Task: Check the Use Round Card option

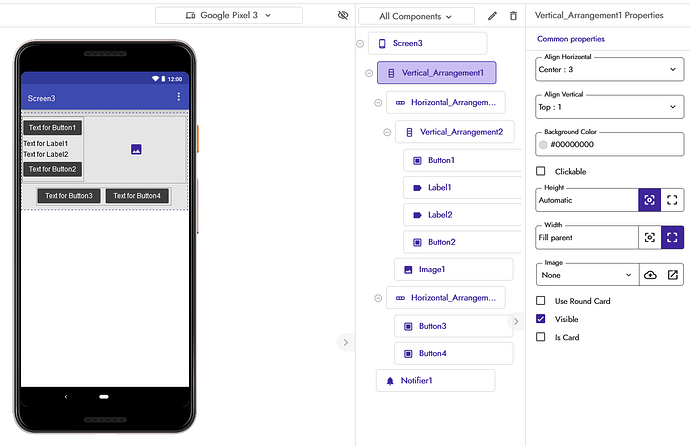Action: coord(542,301)
